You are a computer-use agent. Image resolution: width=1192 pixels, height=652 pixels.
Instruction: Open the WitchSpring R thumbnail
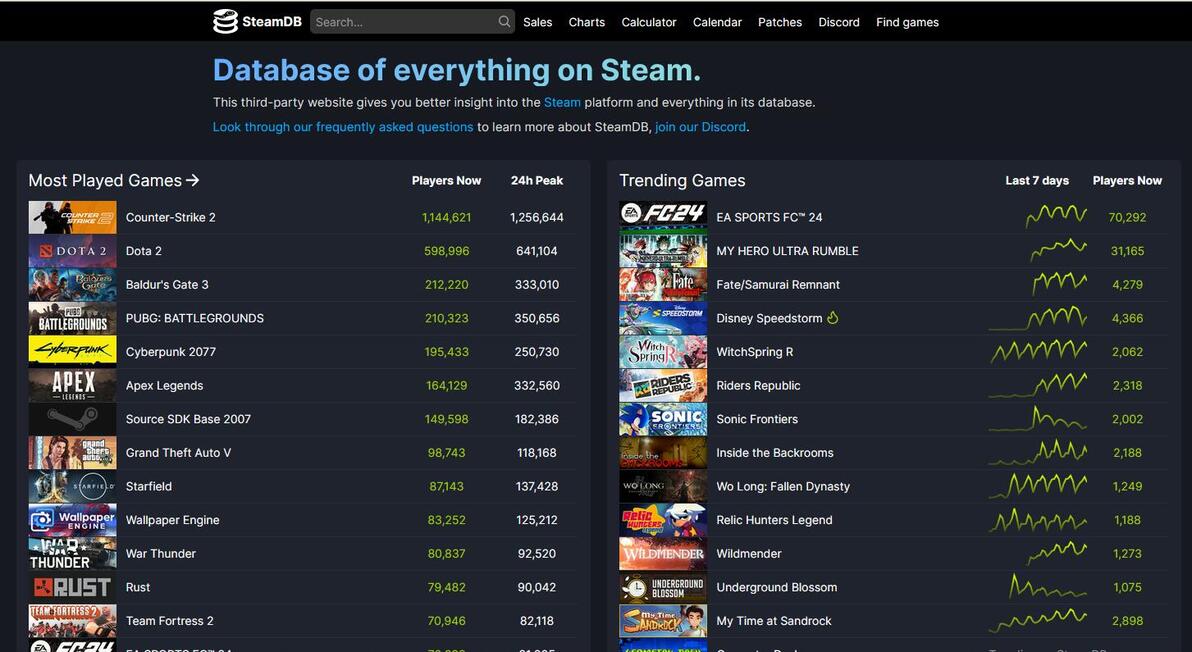pos(663,352)
